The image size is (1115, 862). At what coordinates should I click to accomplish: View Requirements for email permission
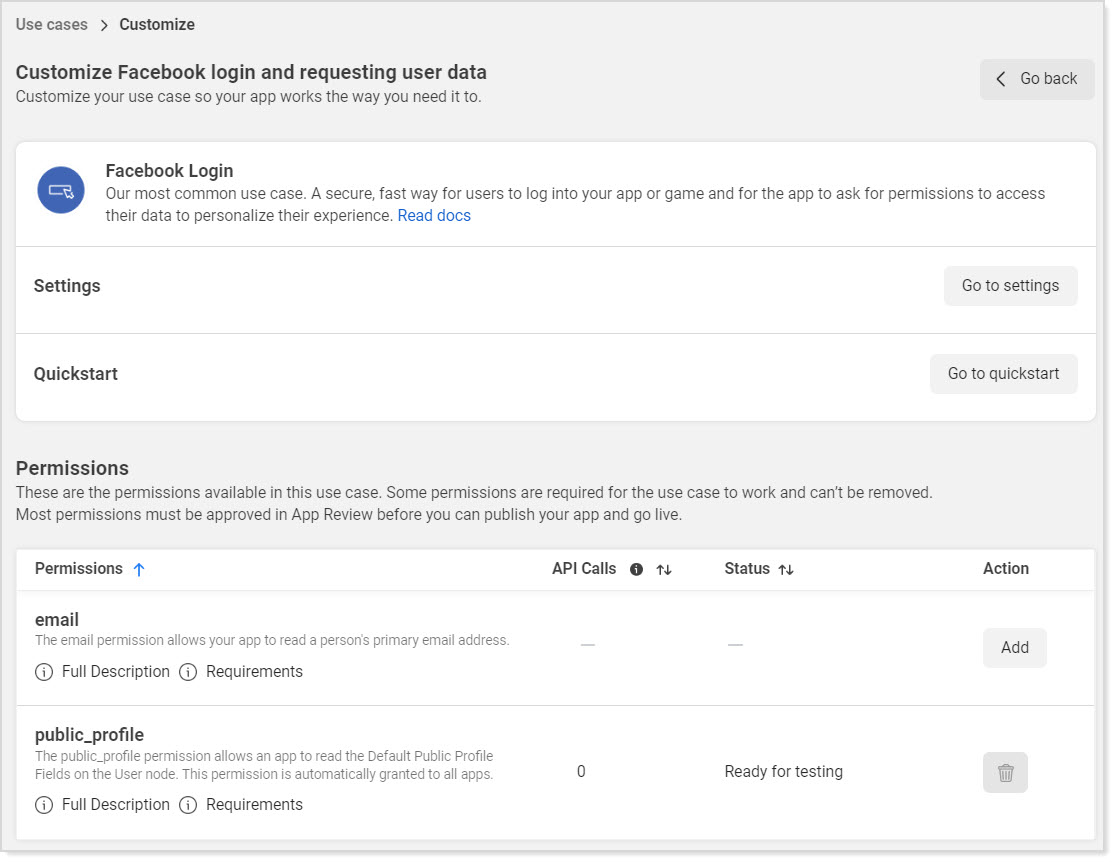[255, 672]
